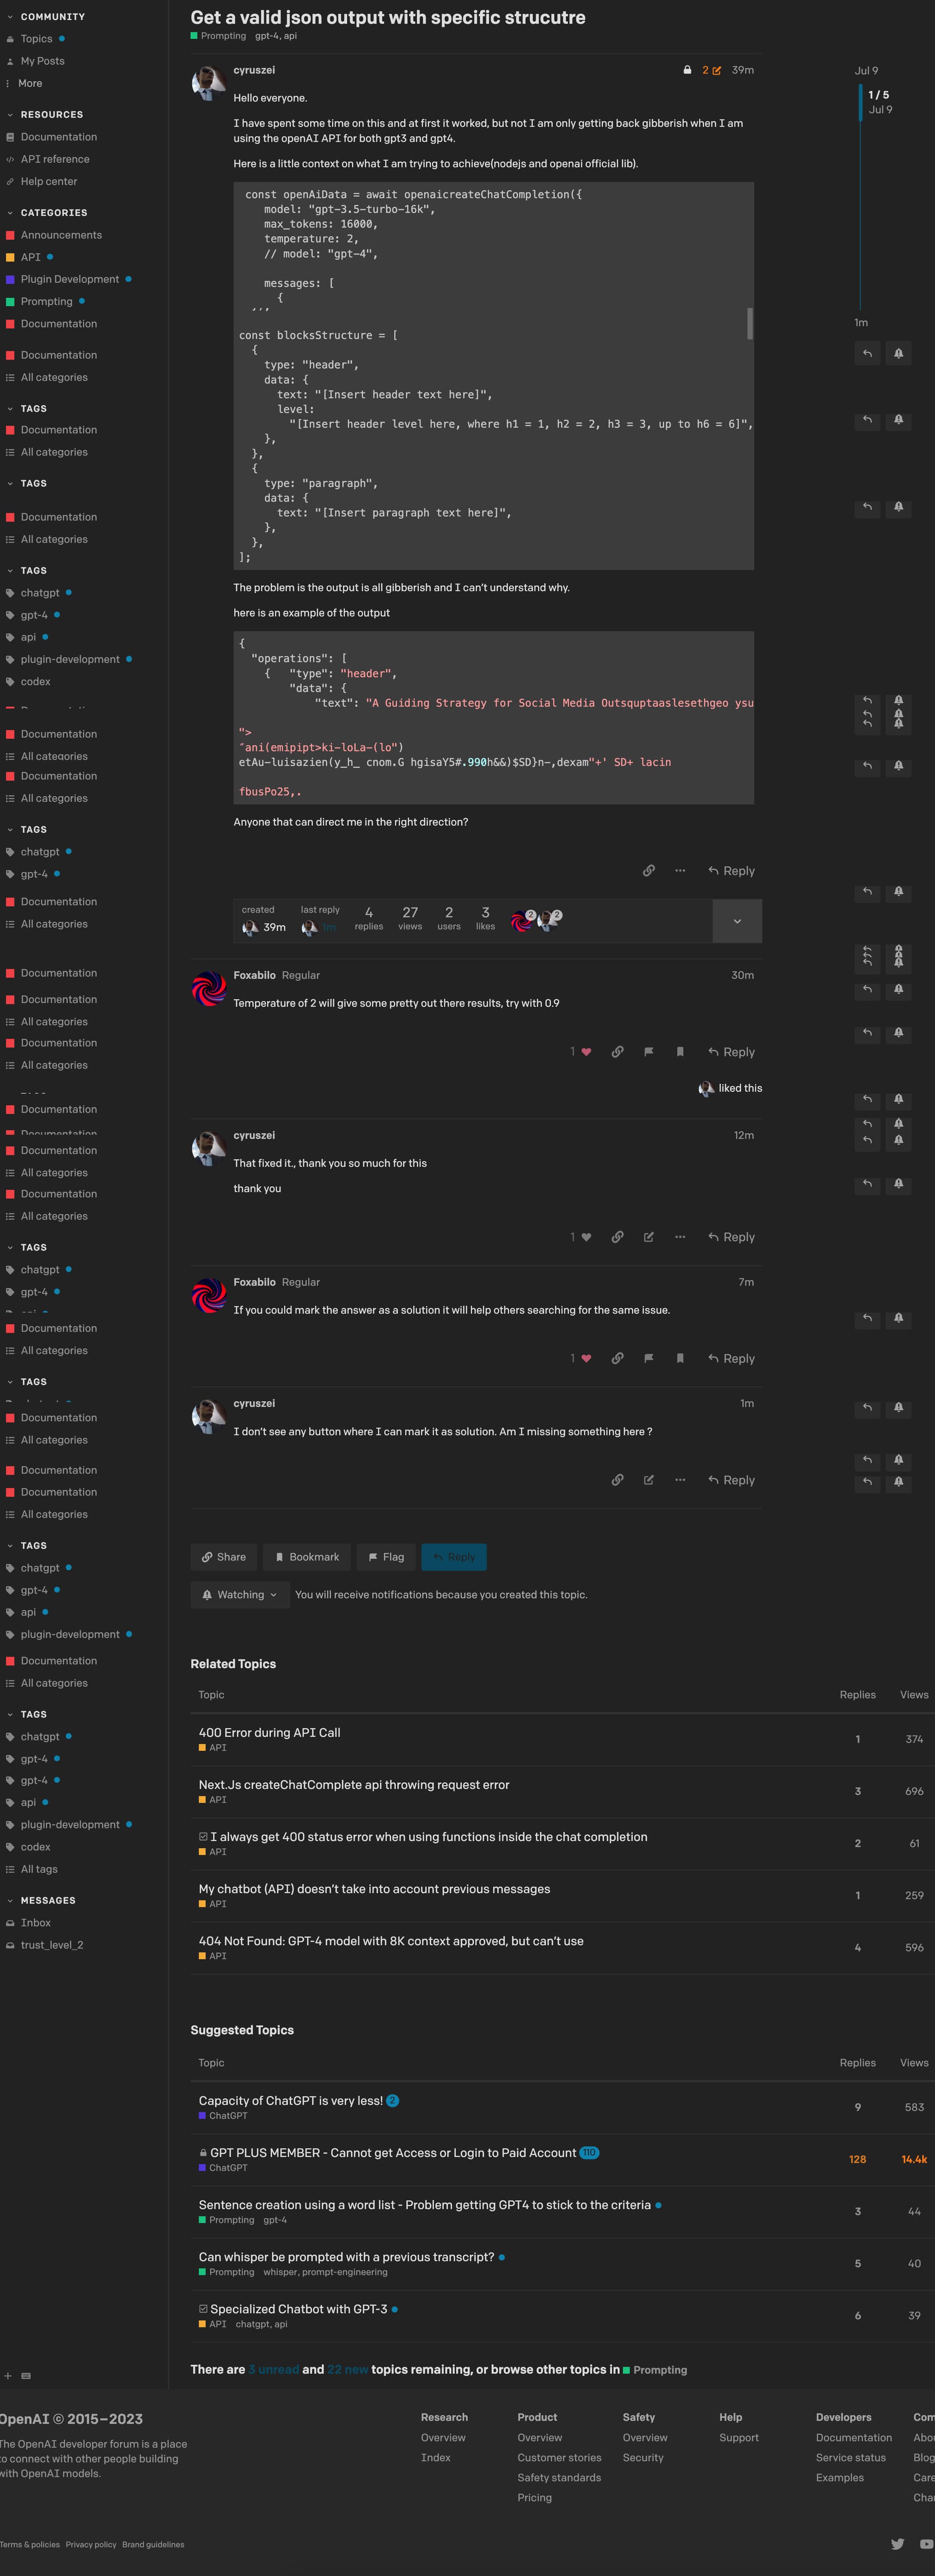Click the Share button below the topic
This screenshot has width=935, height=2576.
[224, 1557]
